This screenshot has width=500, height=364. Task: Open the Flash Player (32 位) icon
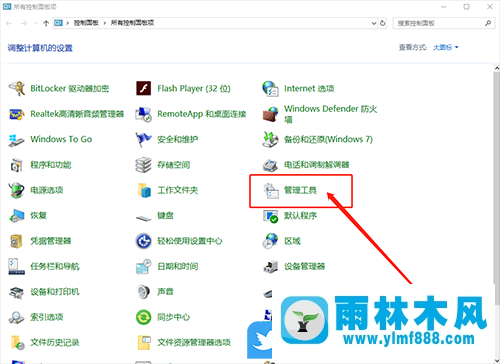click(144, 89)
